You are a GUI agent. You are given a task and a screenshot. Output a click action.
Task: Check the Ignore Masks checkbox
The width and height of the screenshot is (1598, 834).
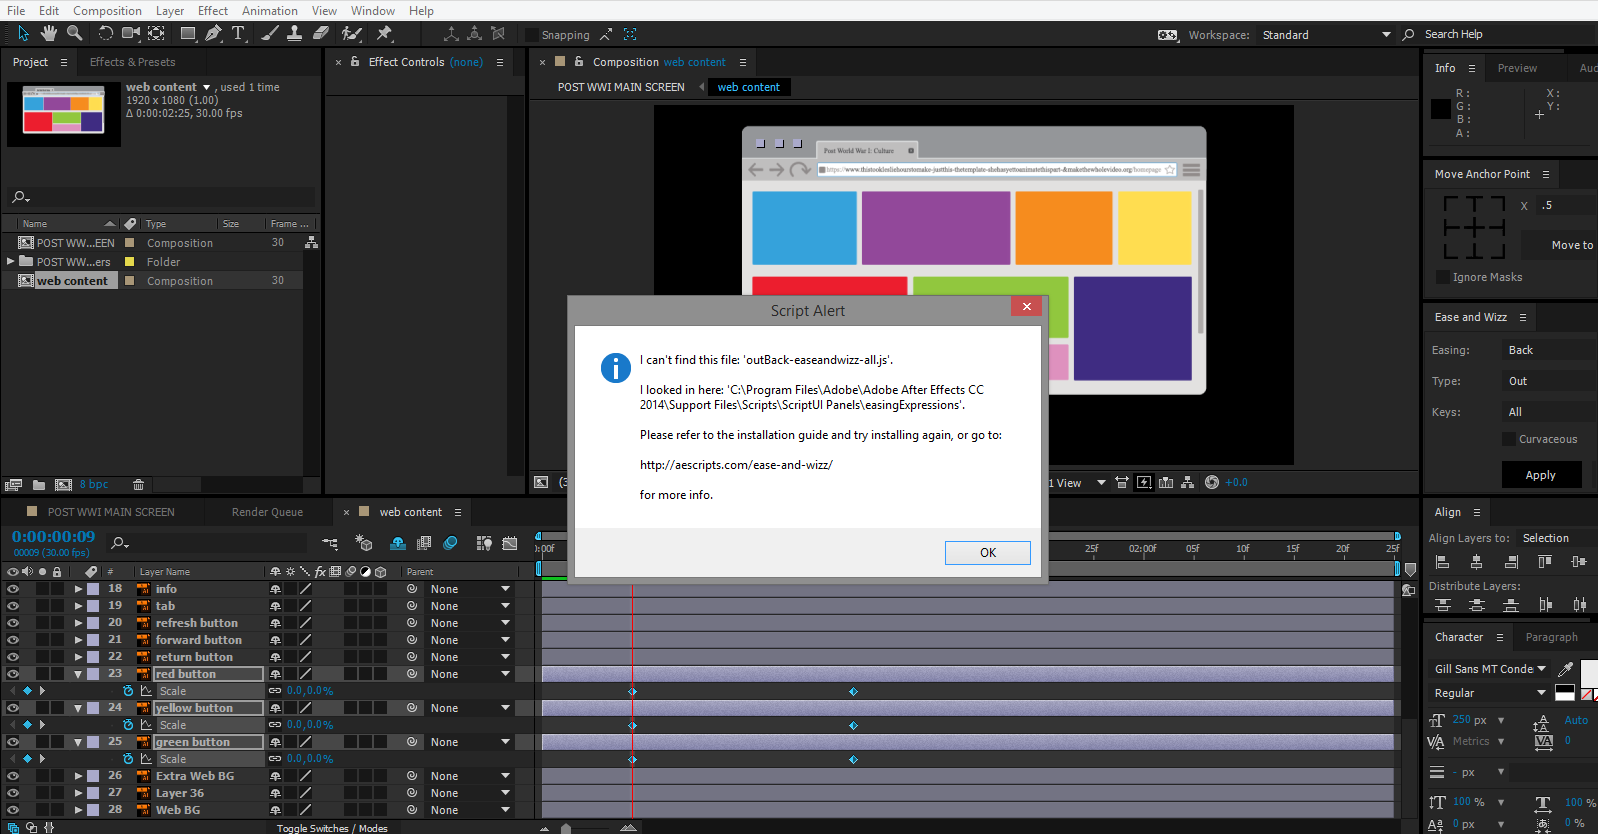pyautogui.click(x=1442, y=277)
